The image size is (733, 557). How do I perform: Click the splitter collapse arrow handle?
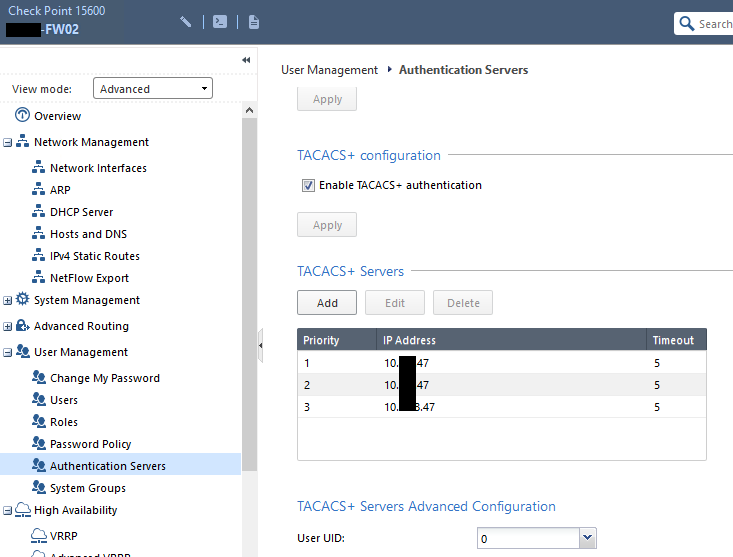(x=260, y=345)
